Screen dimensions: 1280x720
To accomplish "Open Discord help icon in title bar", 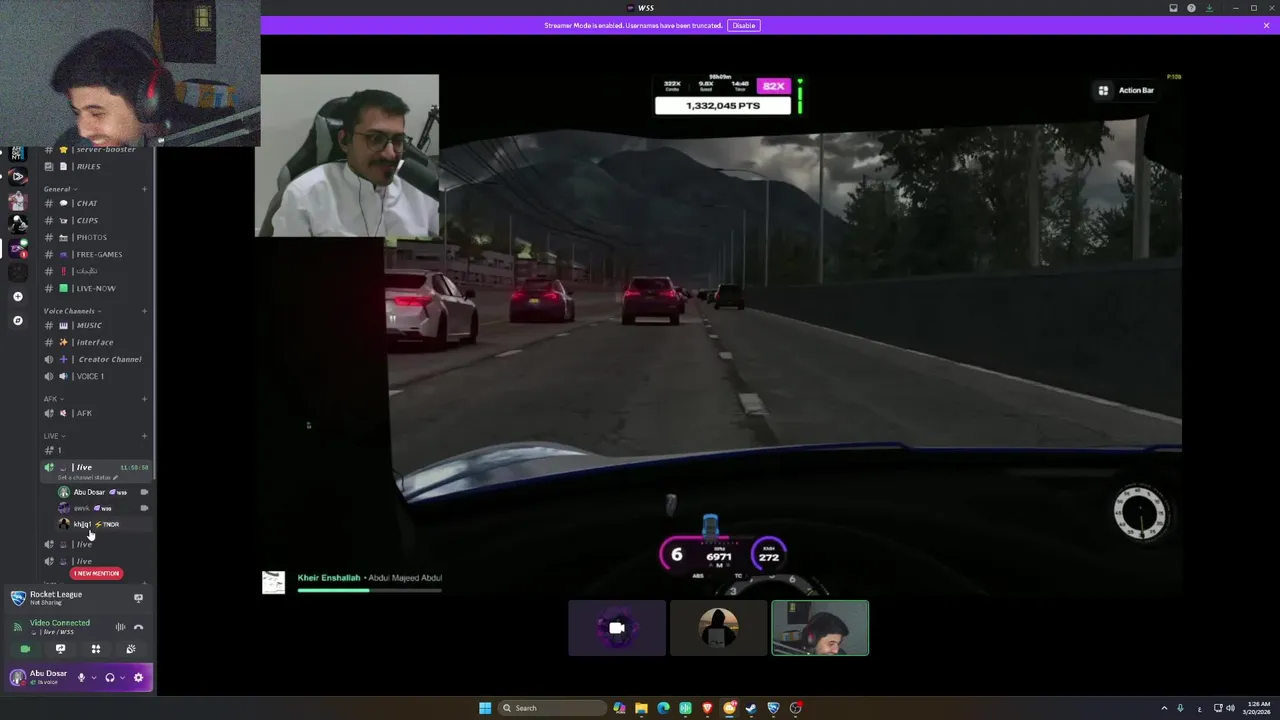I will 1191,8.
